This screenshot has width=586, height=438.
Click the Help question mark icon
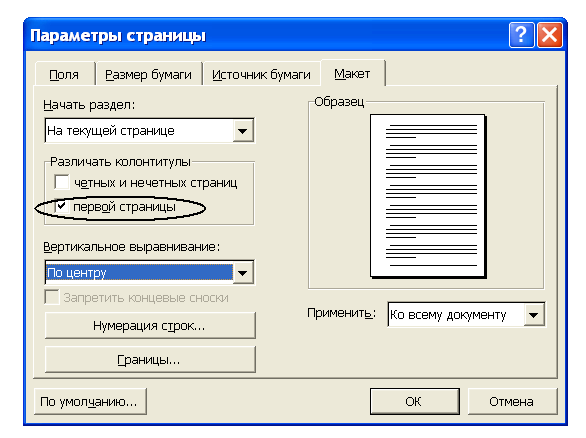[x=521, y=35]
